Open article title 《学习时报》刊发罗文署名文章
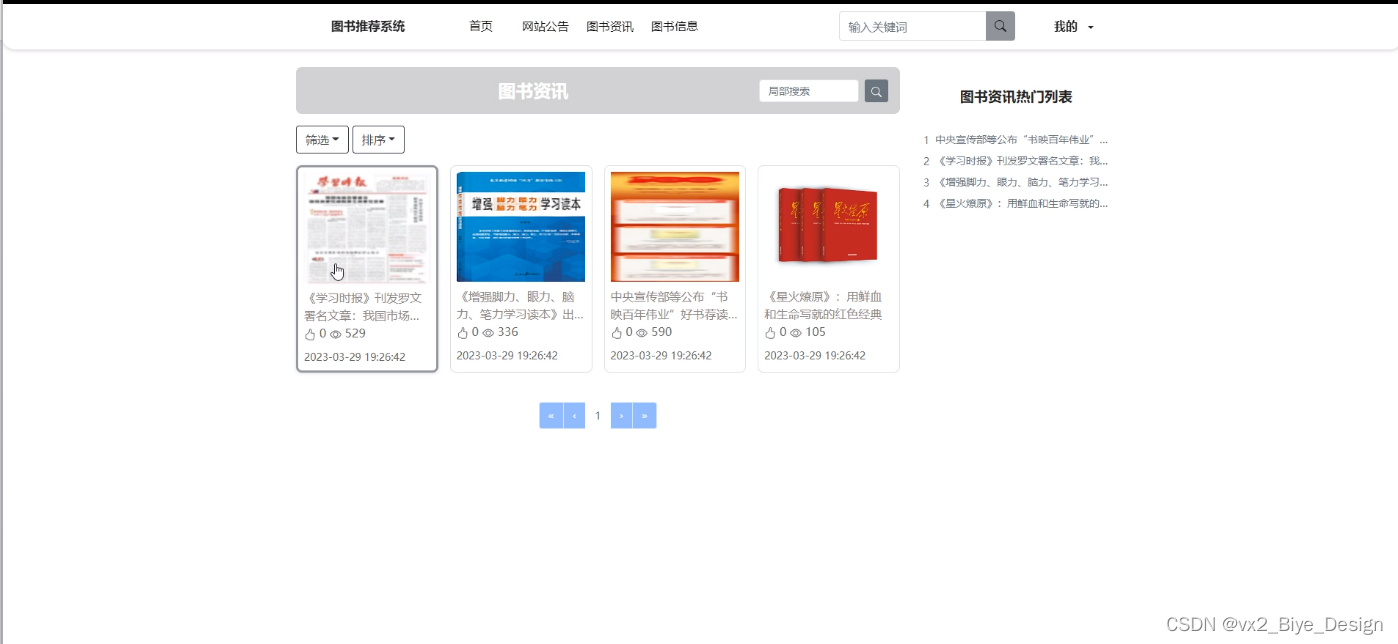Viewport: 1398px width, 644px height. 363,307
